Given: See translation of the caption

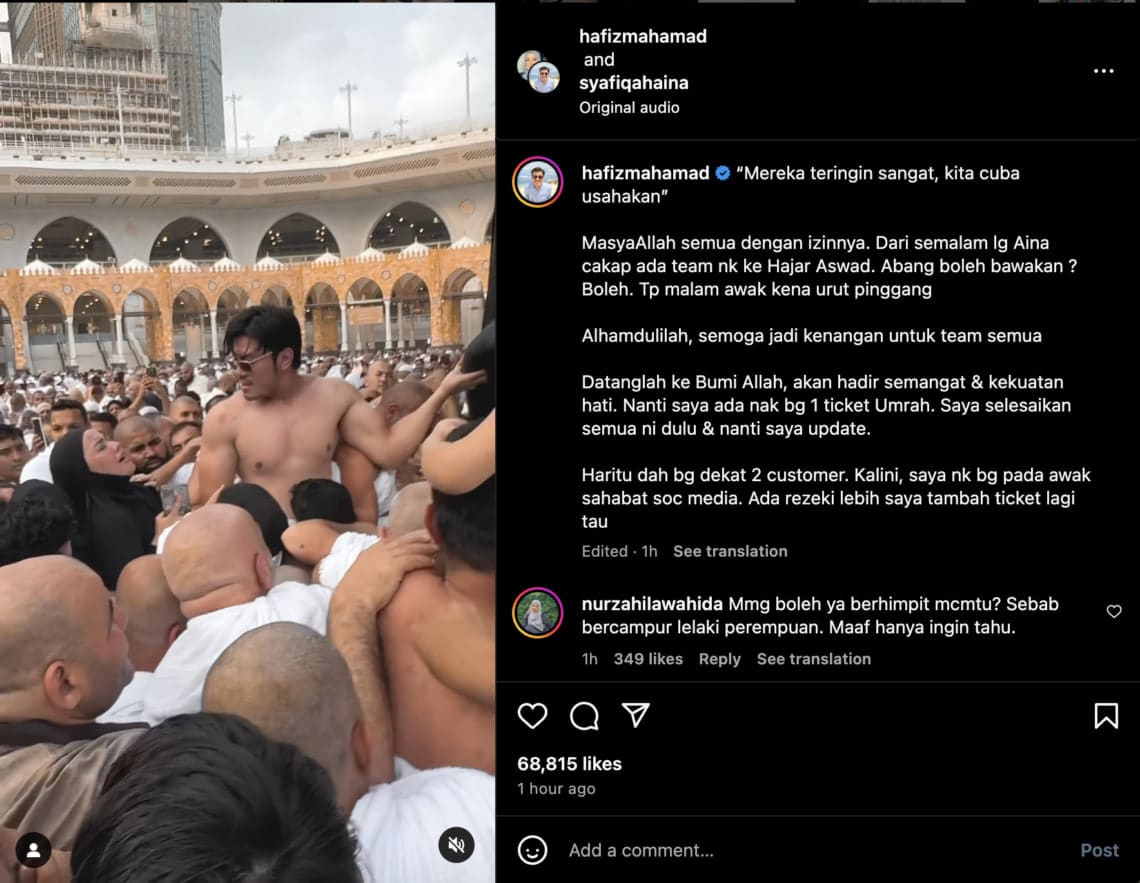Looking at the screenshot, I should tap(730, 551).
